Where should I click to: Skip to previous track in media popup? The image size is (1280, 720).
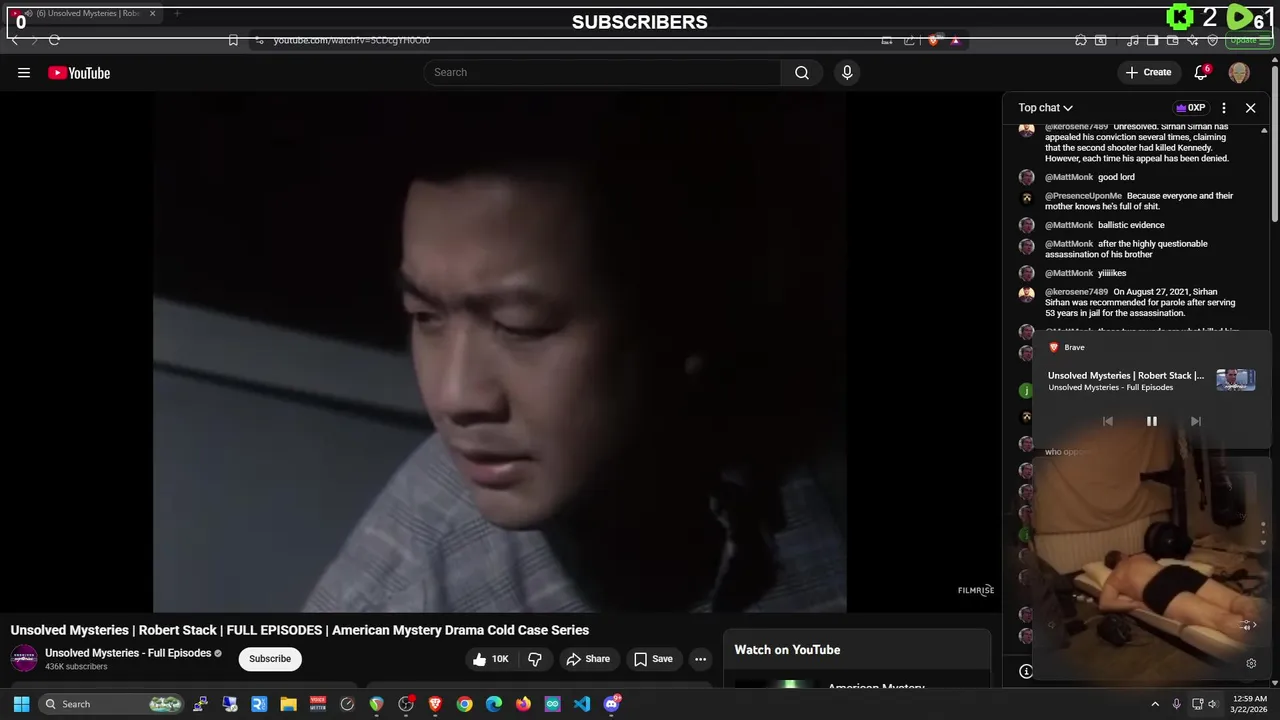[x=1107, y=421]
